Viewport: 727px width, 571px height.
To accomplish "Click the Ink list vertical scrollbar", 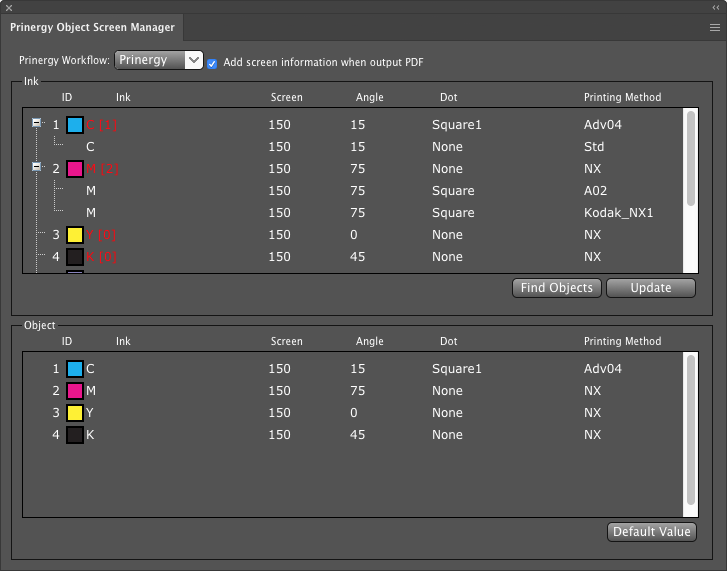I will [690, 160].
